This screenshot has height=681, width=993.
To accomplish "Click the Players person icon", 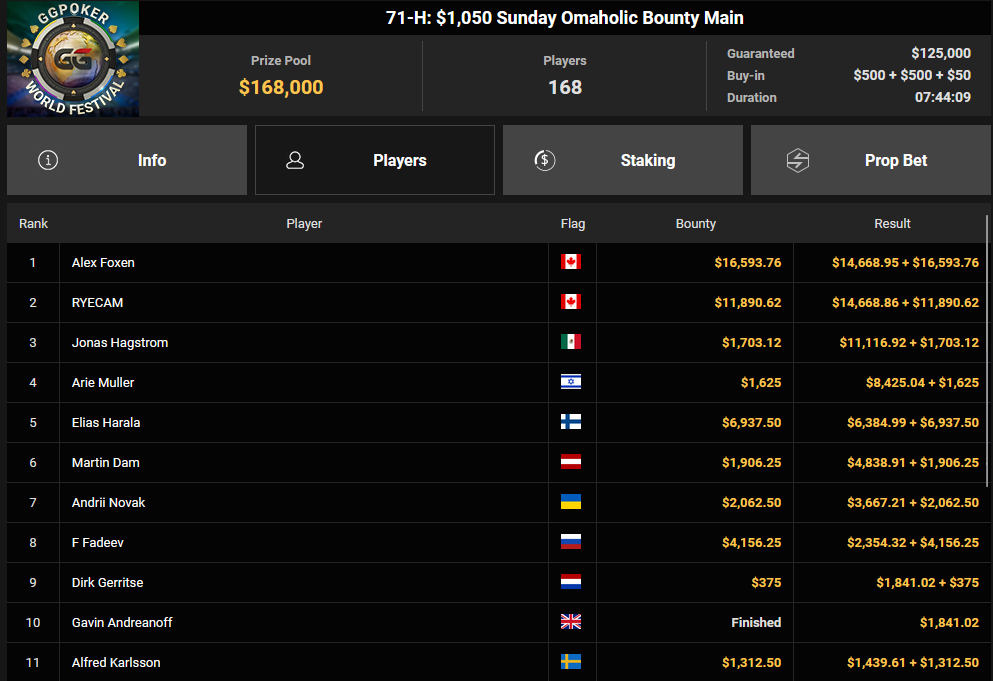I will point(295,160).
